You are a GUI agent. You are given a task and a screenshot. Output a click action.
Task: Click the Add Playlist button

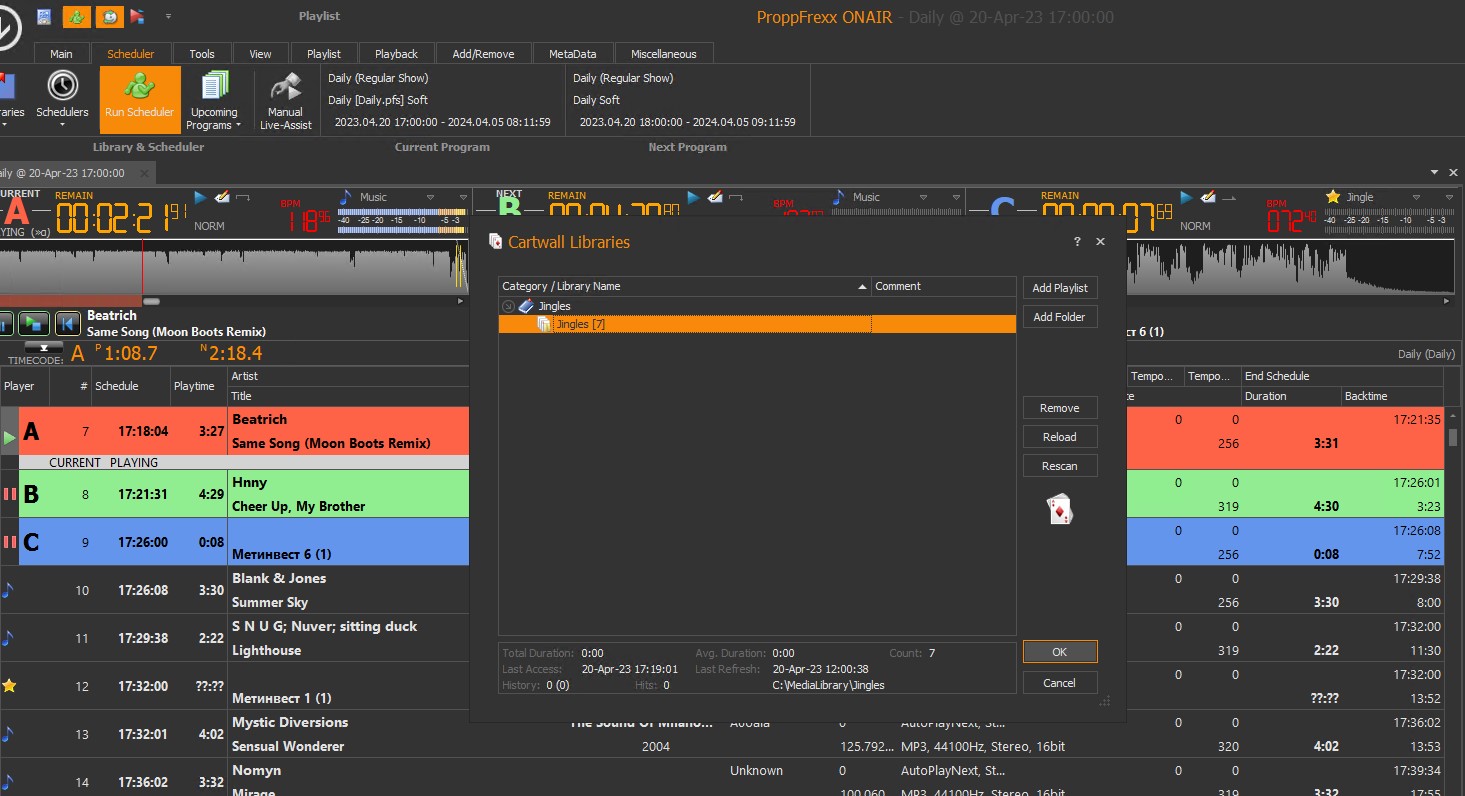coord(1059,288)
